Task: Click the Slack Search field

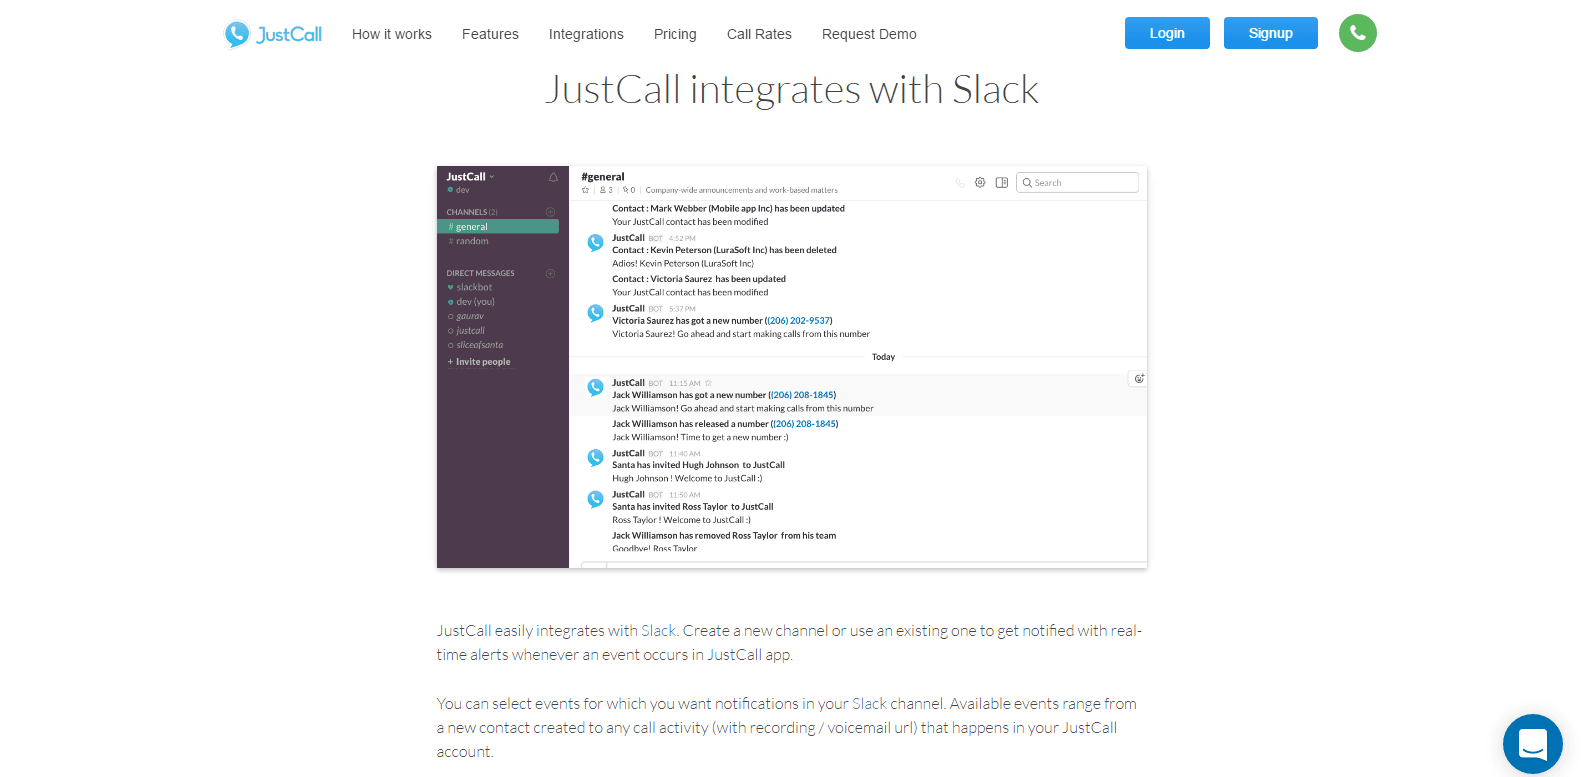Action: (1077, 183)
